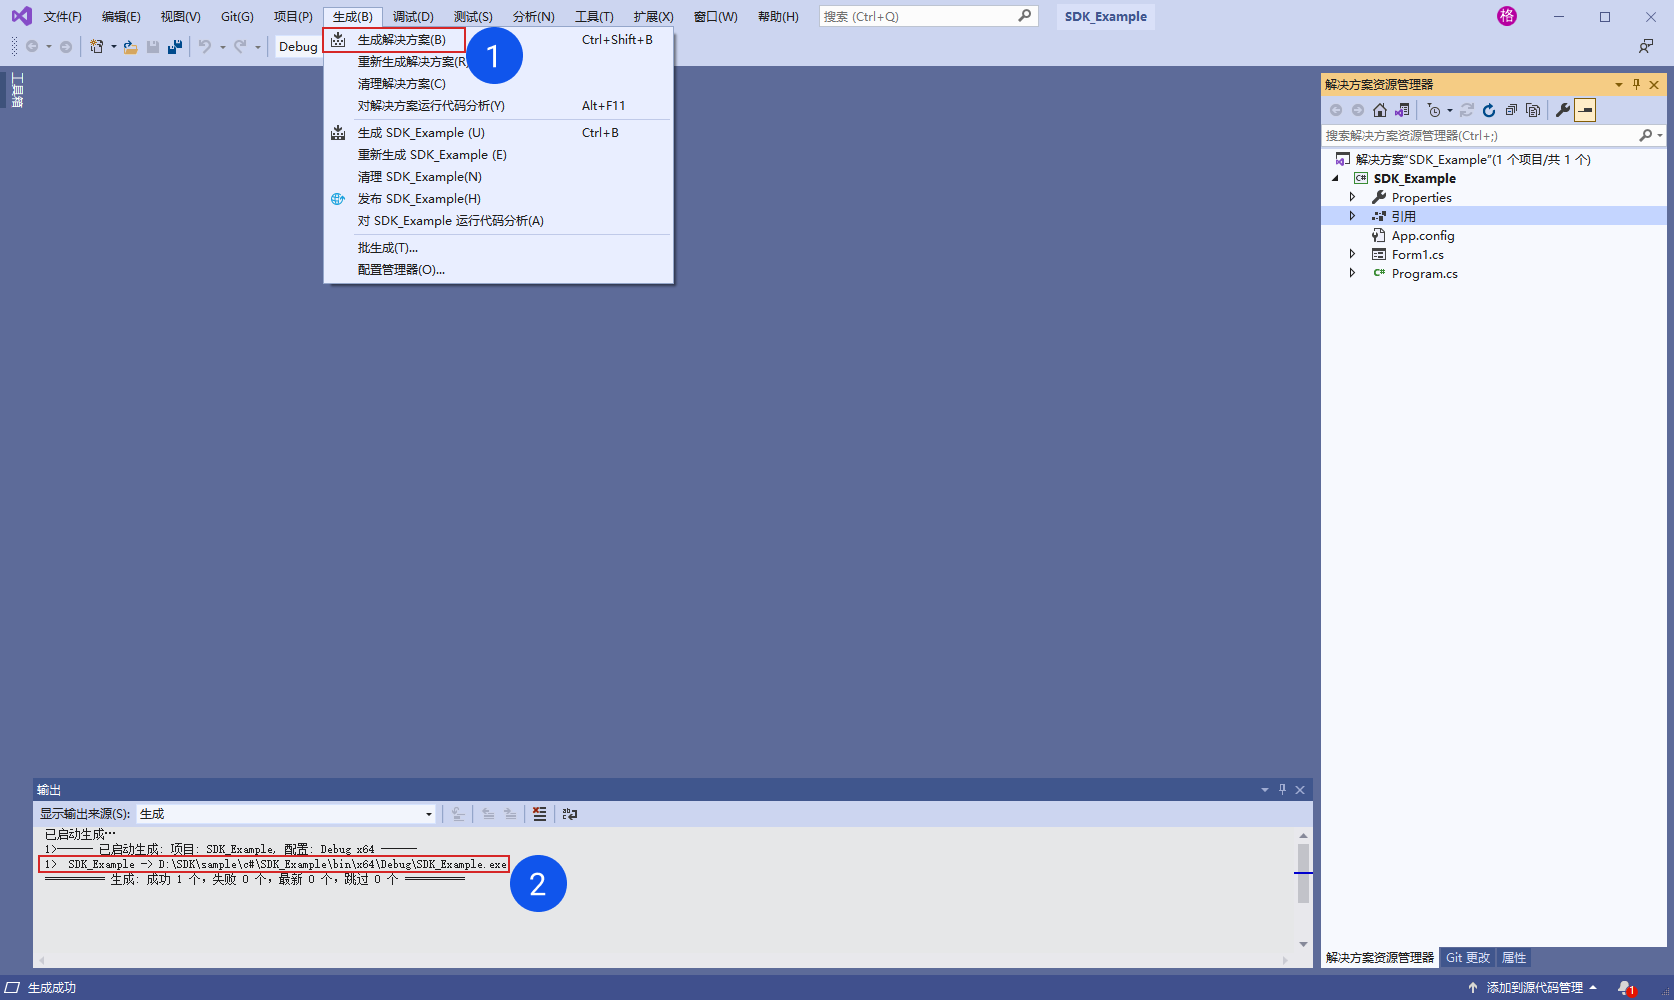Switch to 属性 tab at bottom
Viewport: 1674px width, 1000px height.
pos(1514,958)
